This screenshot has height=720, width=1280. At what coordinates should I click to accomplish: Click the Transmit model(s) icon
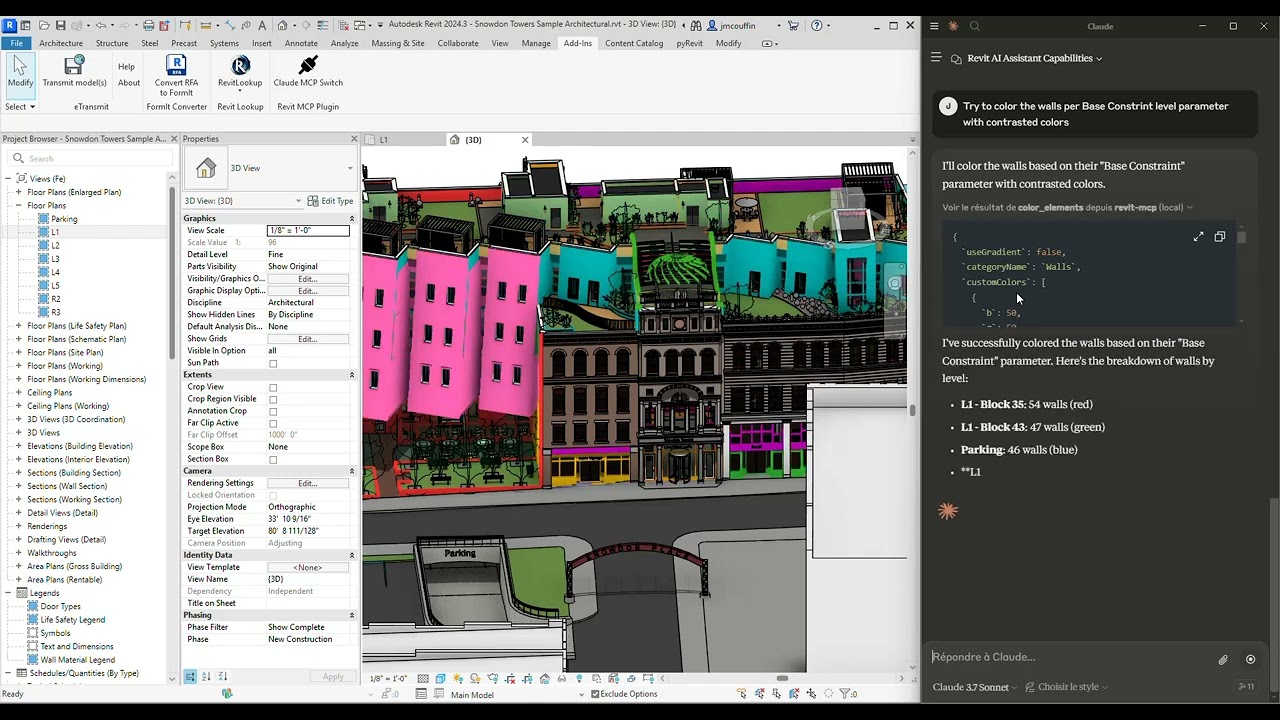pos(74,72)
